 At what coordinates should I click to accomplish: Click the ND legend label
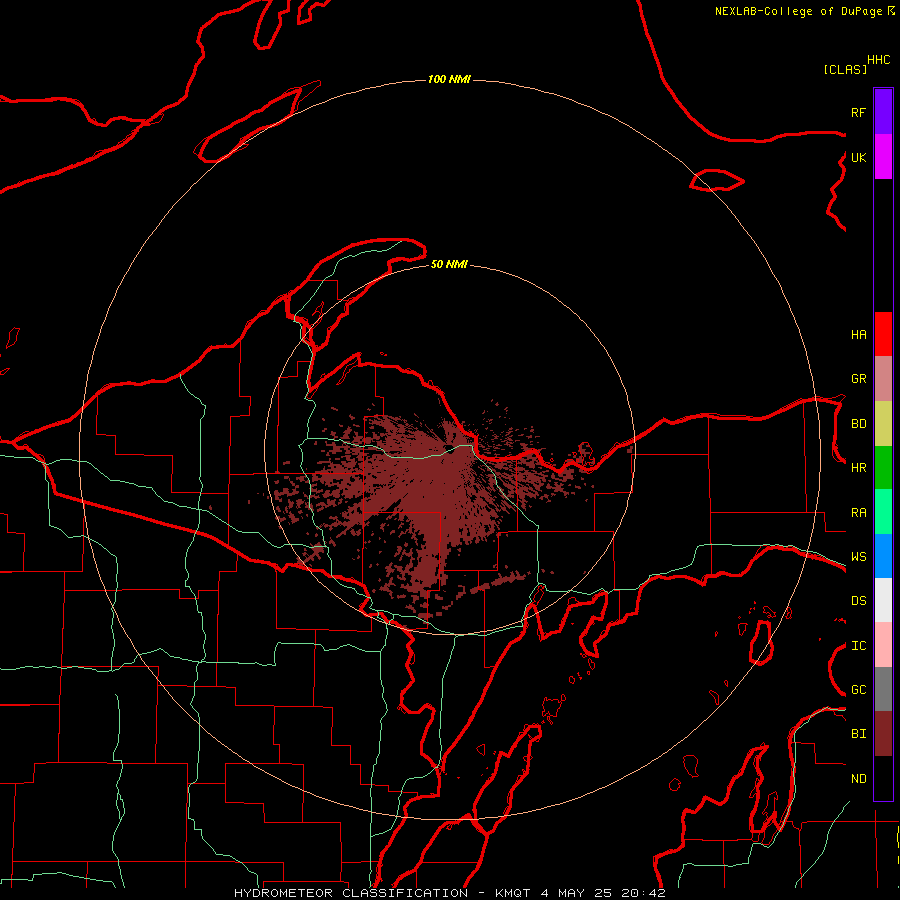click(858, 779)
